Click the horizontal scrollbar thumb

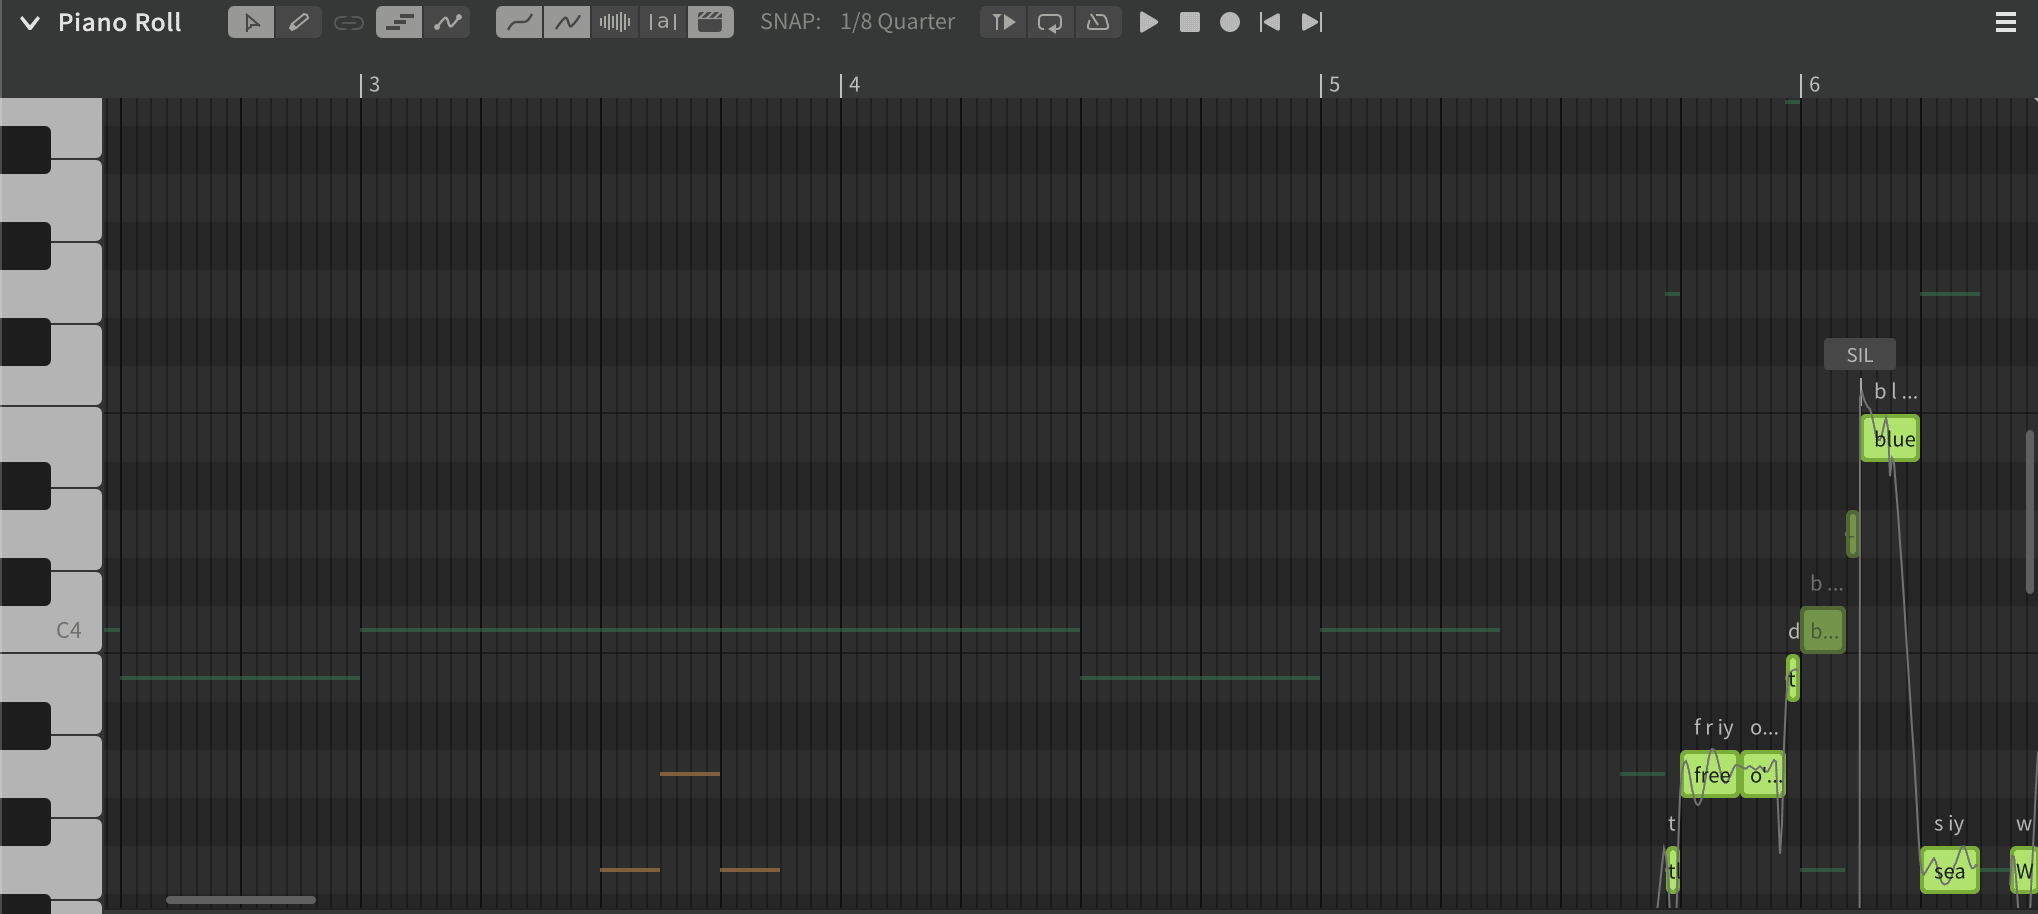(241, 900)
